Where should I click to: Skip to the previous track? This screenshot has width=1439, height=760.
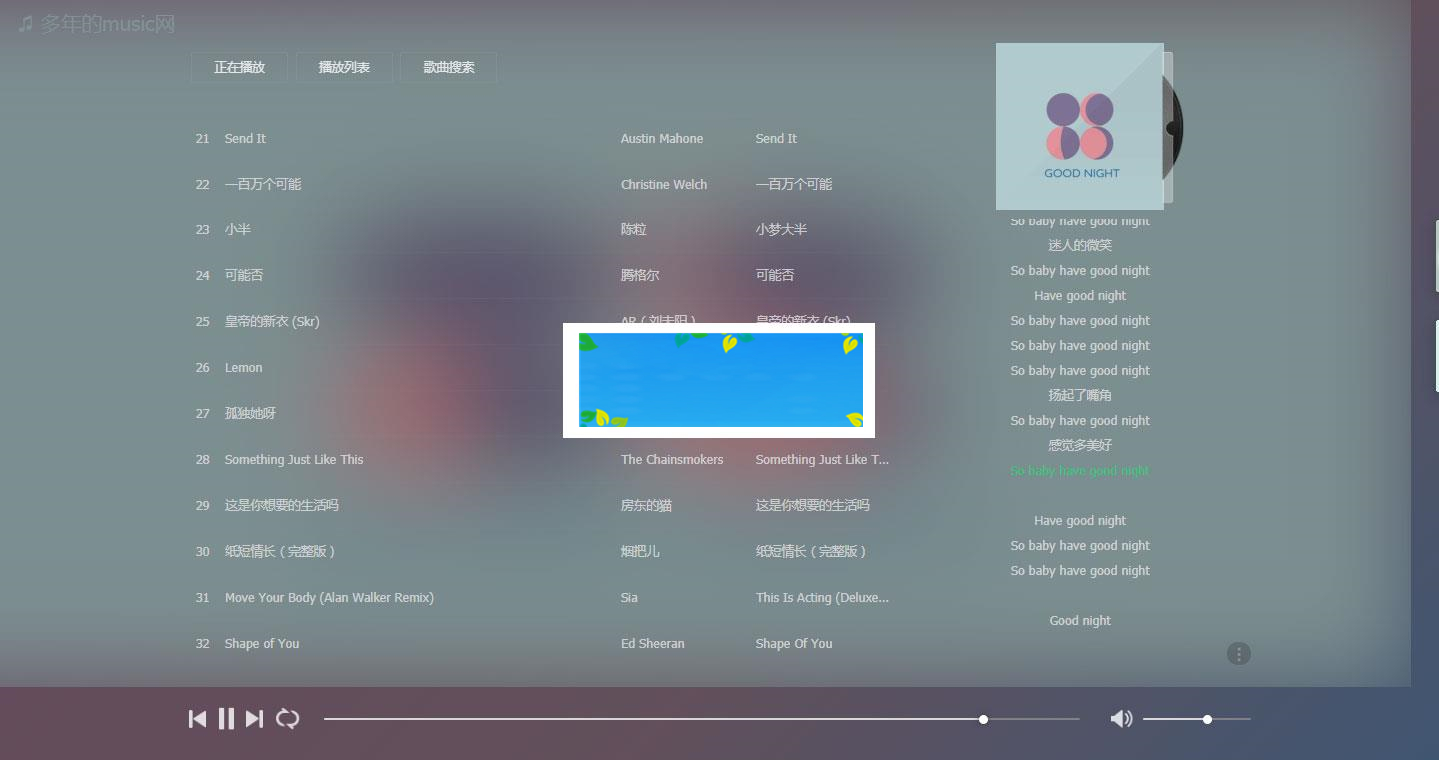198,719
